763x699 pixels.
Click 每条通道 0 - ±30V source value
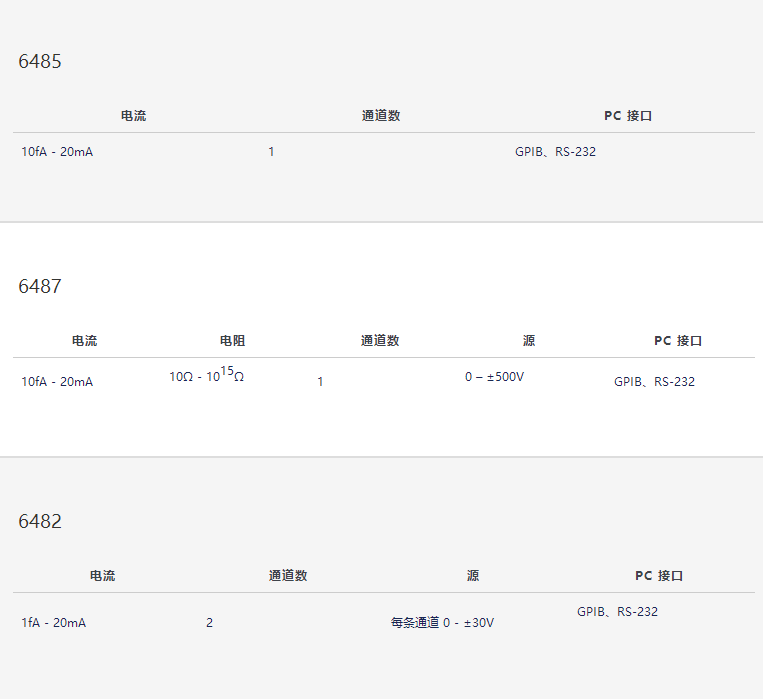(x=442, y=623)
